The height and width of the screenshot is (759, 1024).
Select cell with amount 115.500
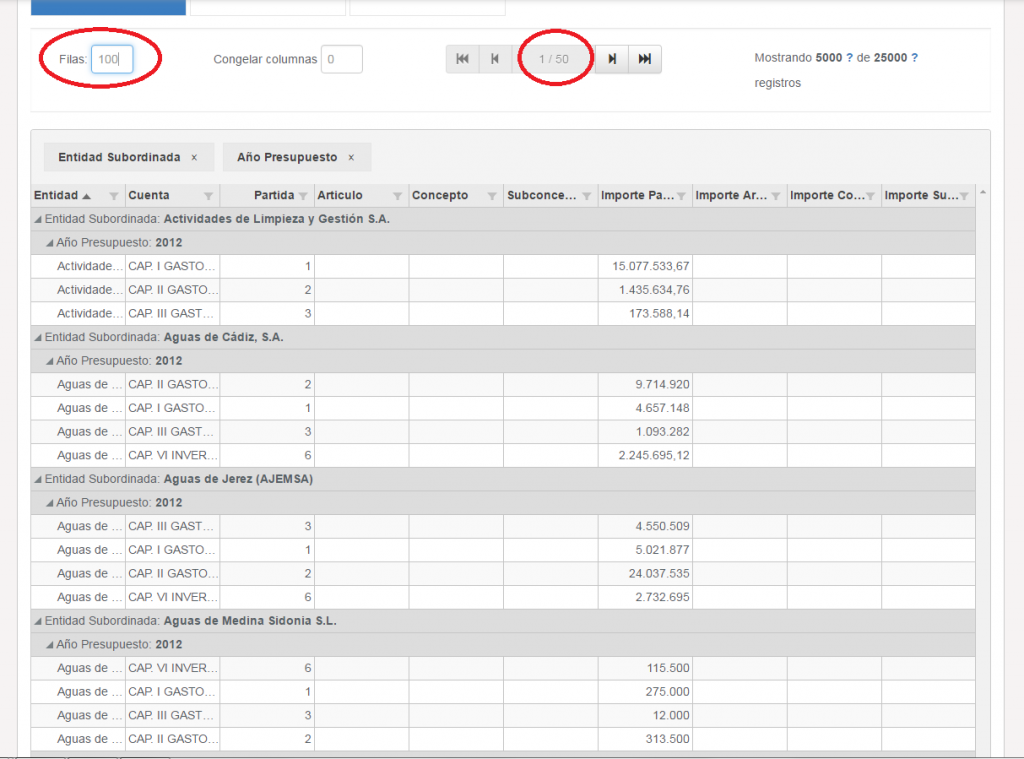pos(645,668)
